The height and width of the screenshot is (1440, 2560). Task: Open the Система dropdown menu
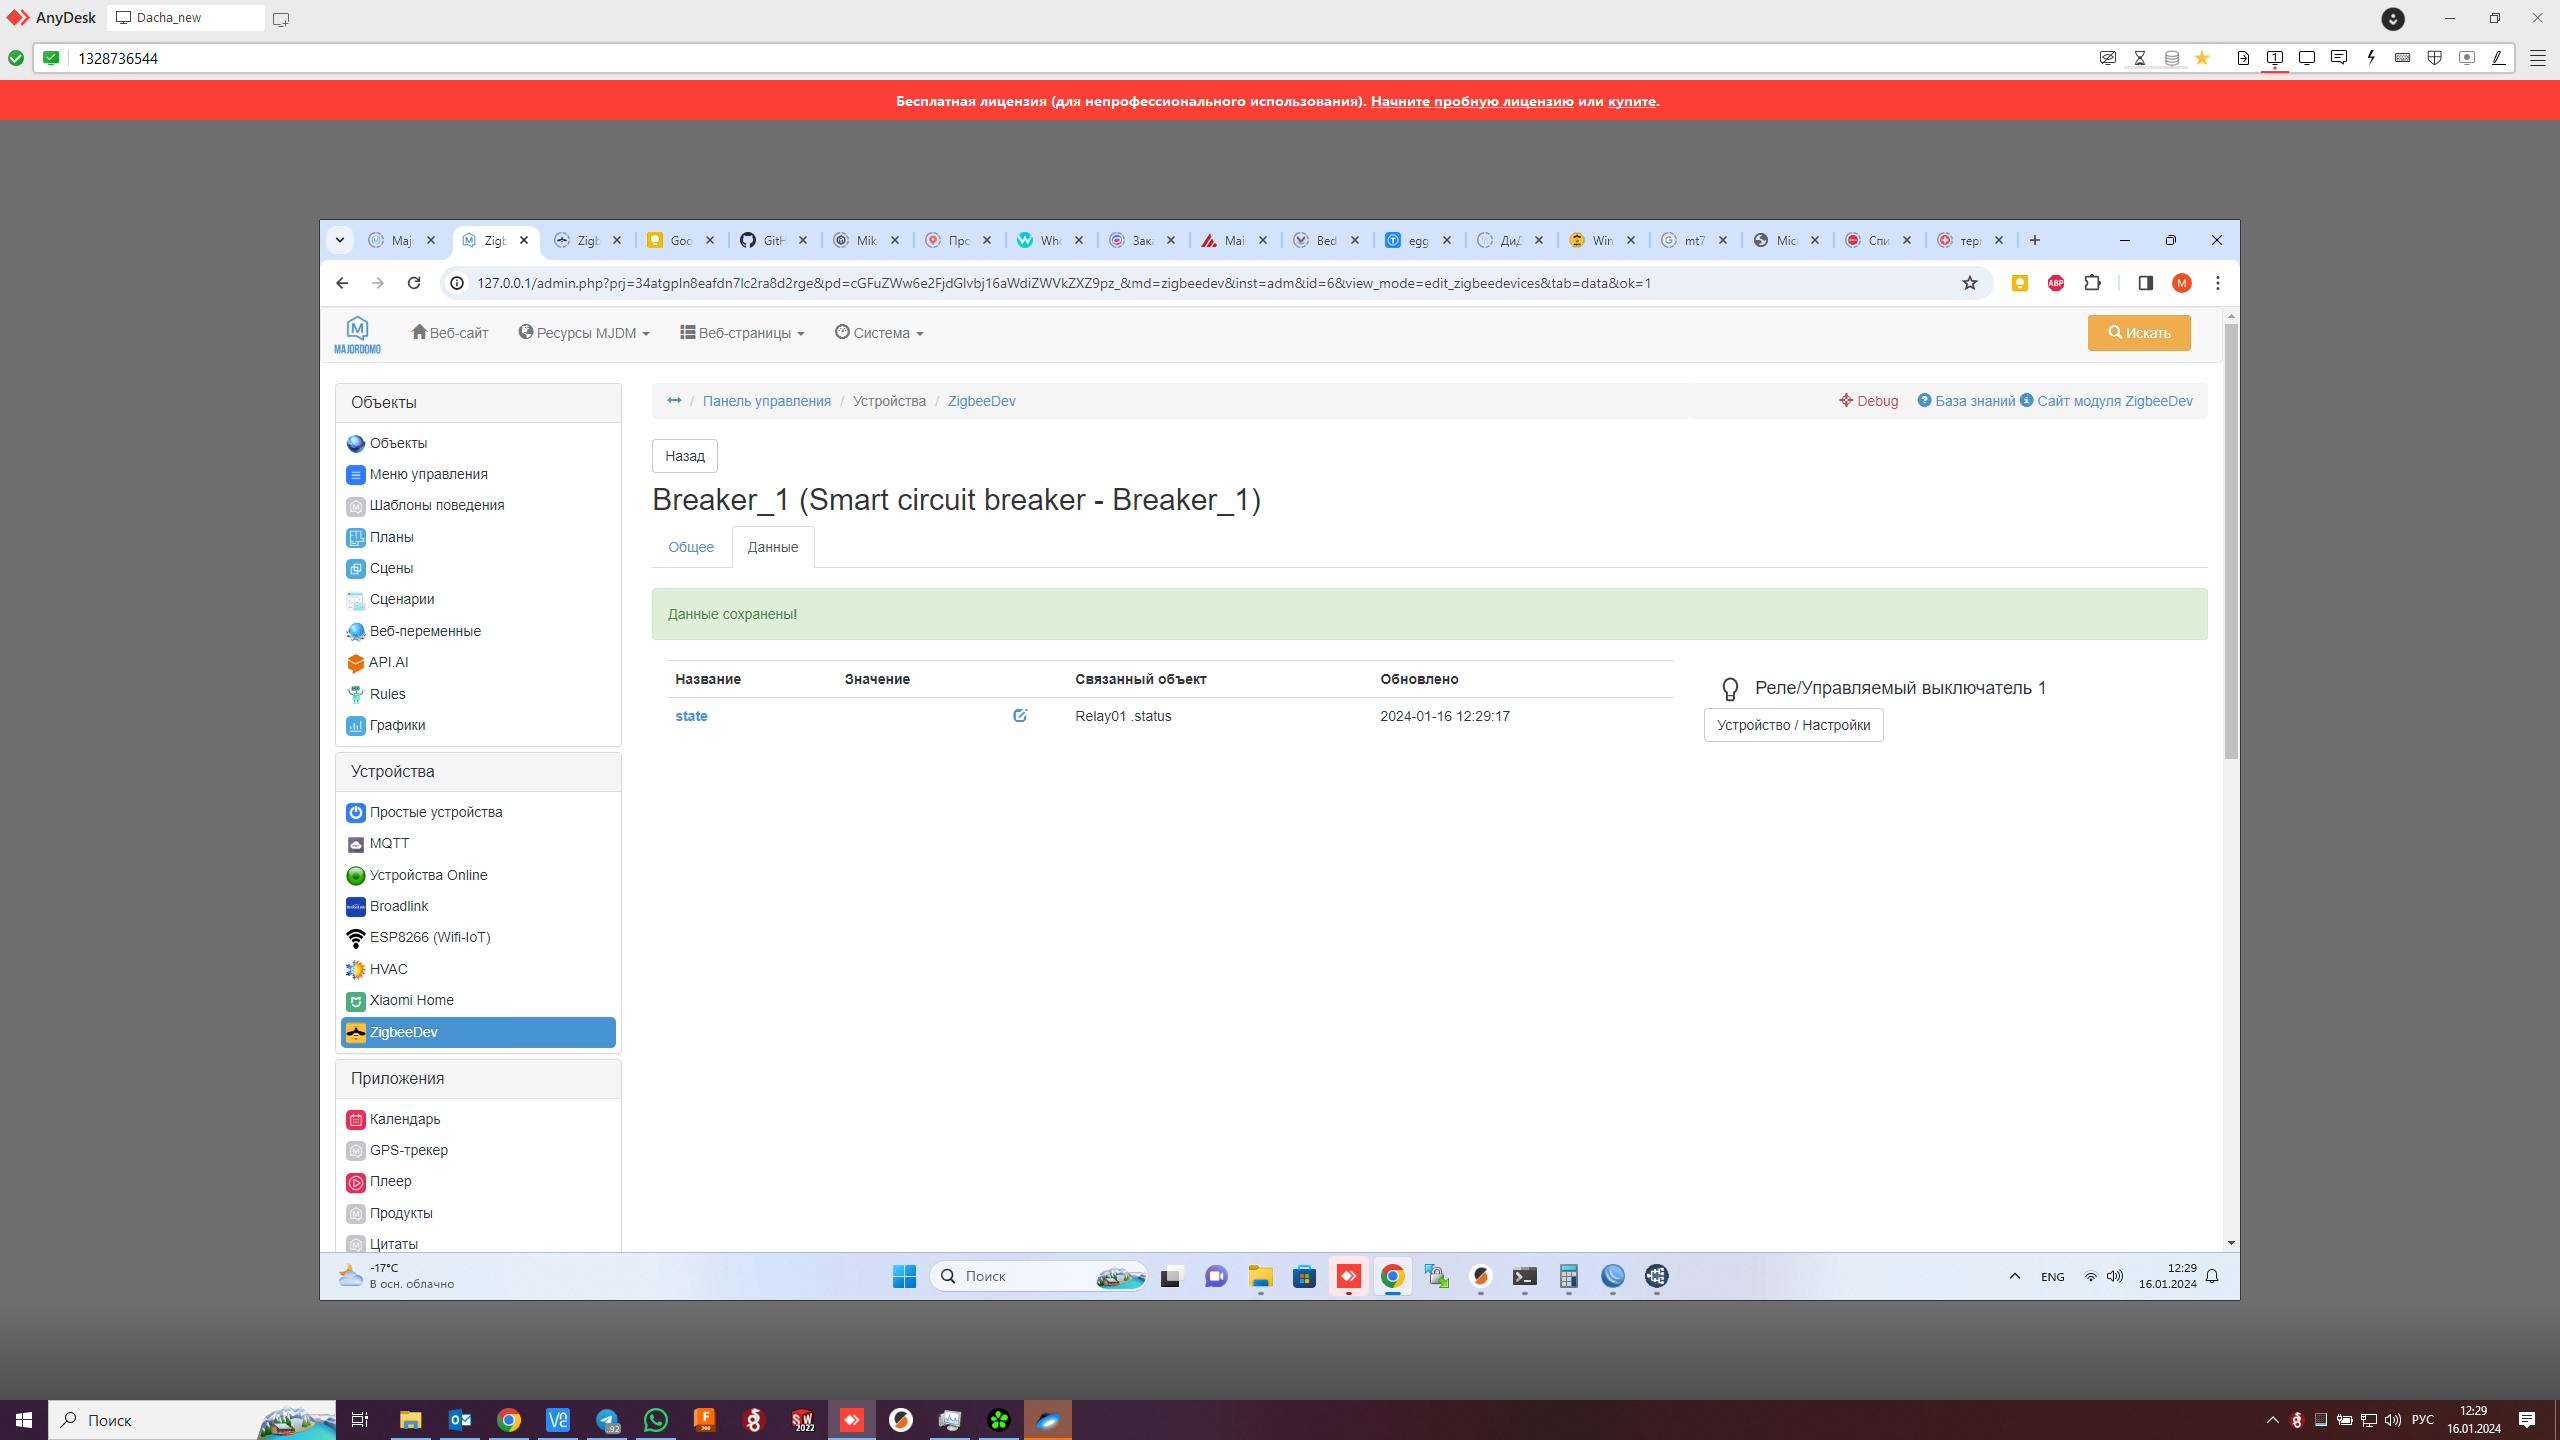click(879, 333)
